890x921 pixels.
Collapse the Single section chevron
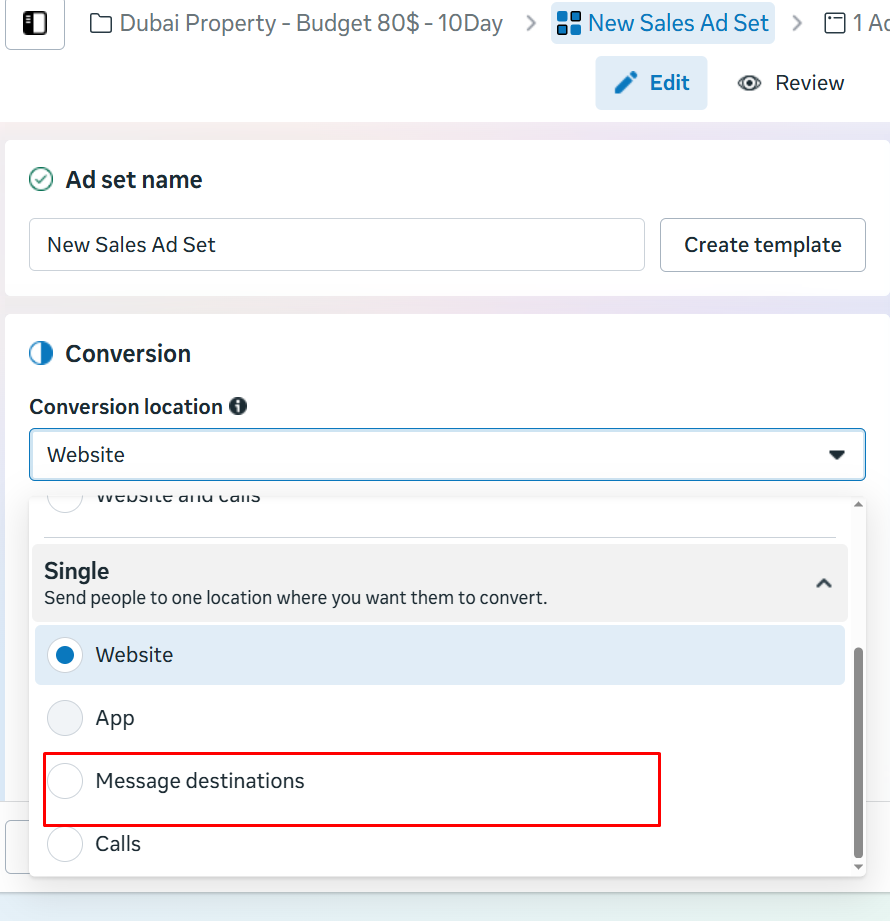(823, 583)
